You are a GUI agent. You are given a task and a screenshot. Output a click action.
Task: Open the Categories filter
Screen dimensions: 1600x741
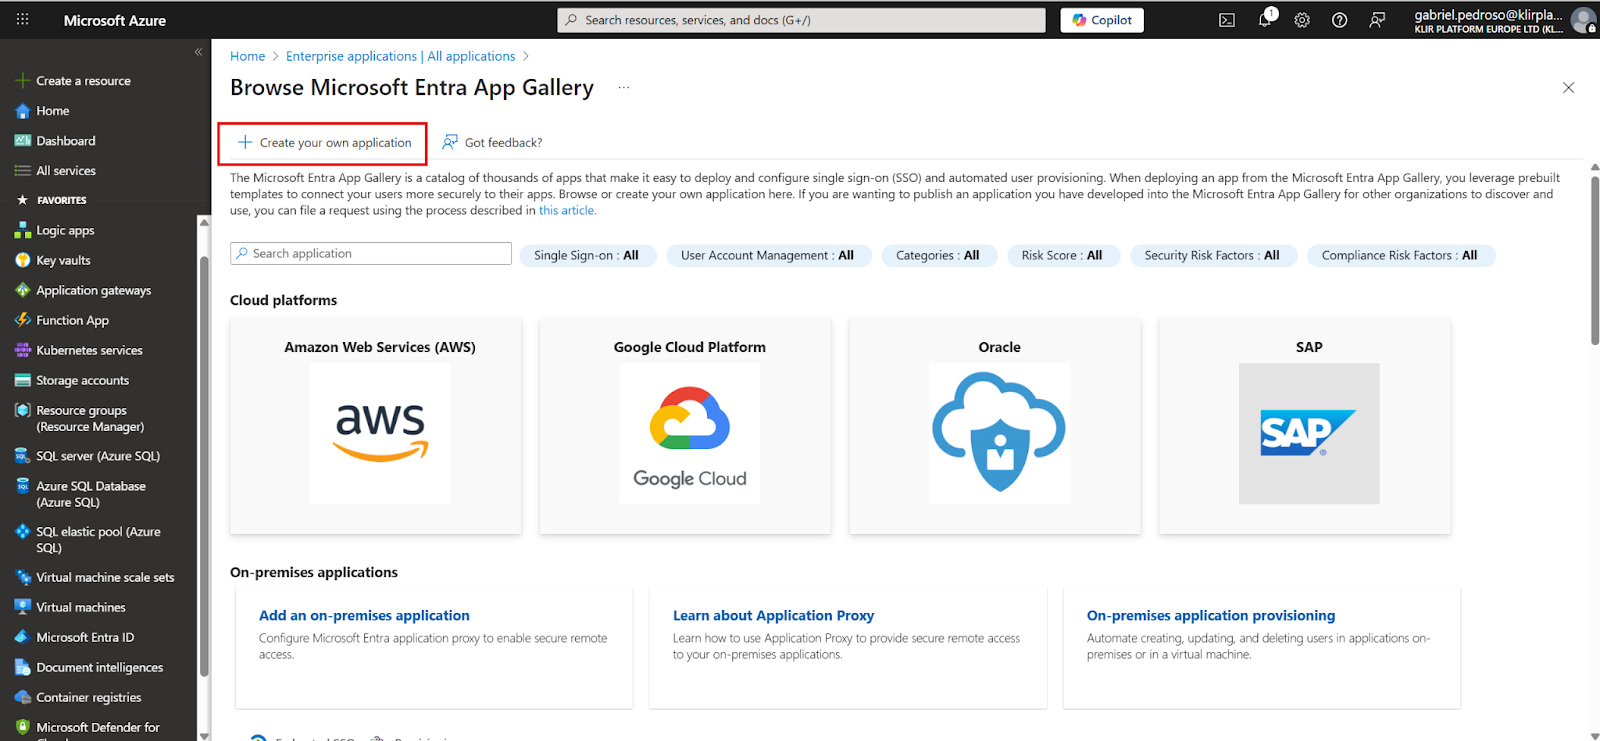[938, 256]
